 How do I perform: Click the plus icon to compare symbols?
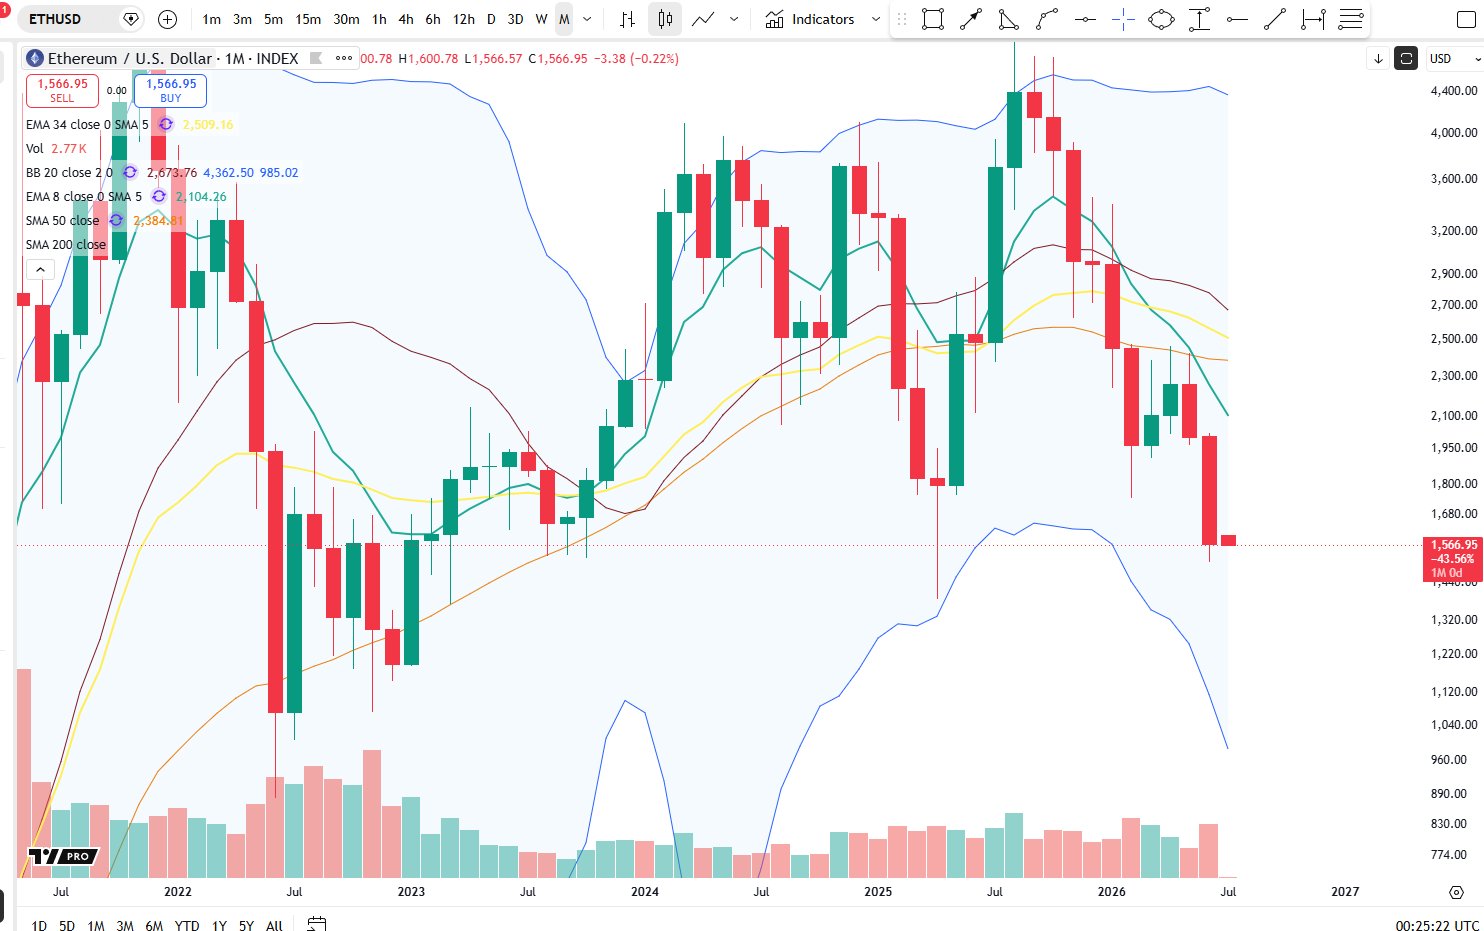coord(168,19)
